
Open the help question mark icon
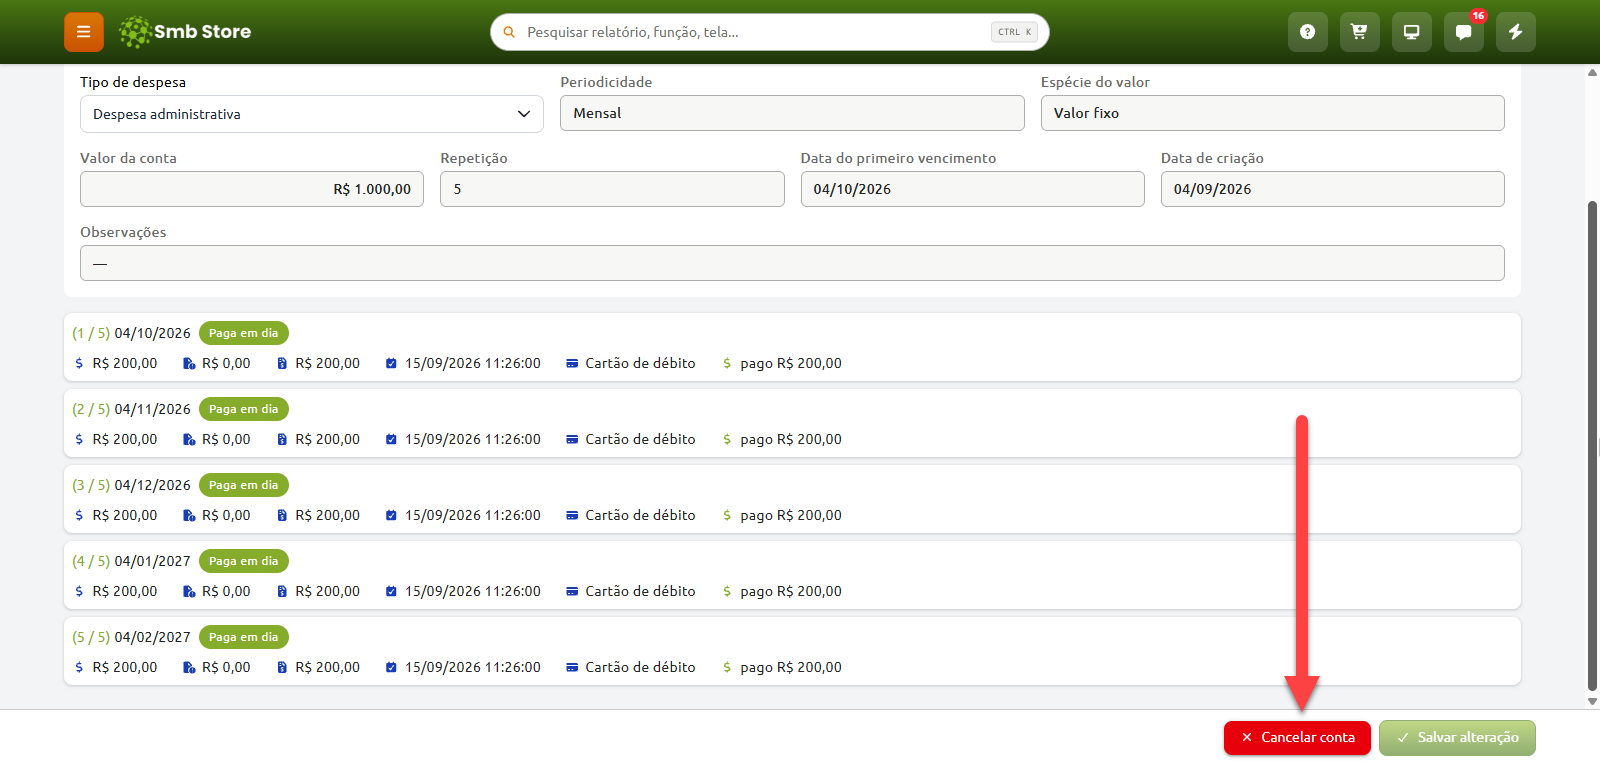[x=1308, y=32]
